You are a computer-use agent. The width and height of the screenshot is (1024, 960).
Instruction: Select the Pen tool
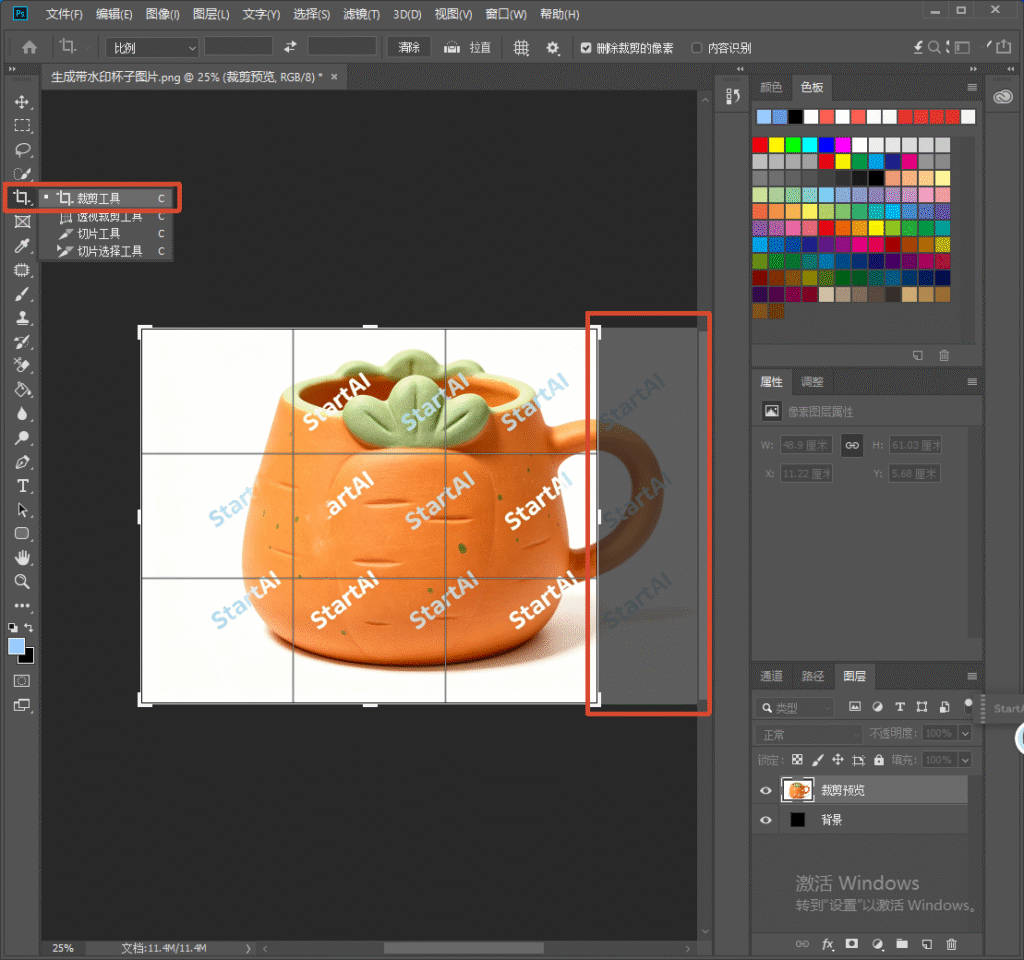coord(22,462)
